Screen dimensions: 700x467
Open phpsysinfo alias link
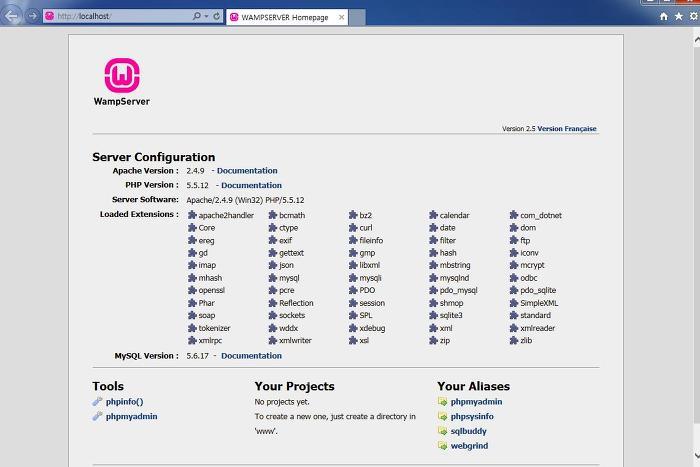[472, 416]
